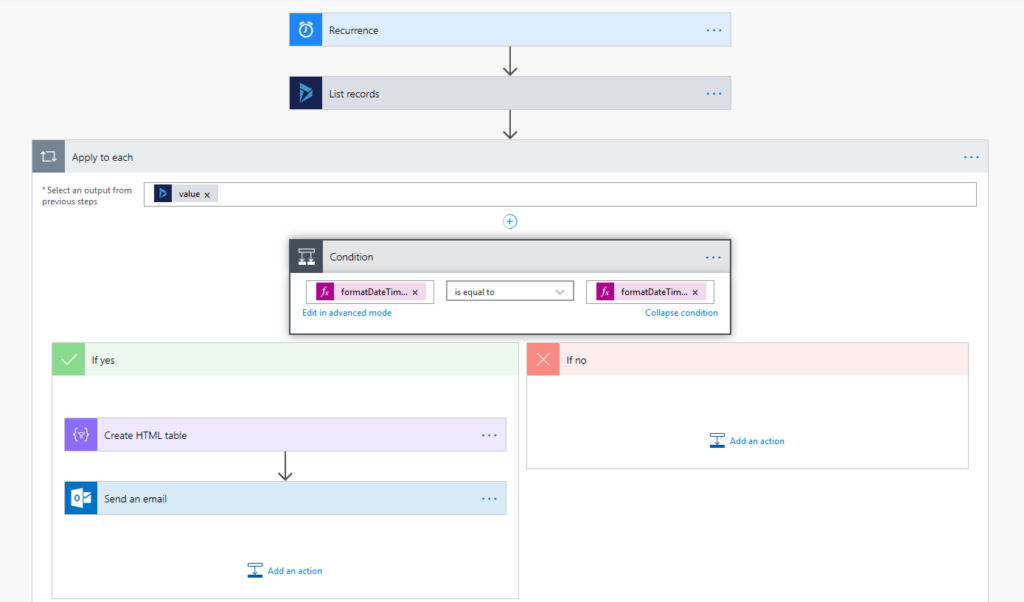
Task: Open the Condition card ellipsis menu
Action: [x=713, y=256]
